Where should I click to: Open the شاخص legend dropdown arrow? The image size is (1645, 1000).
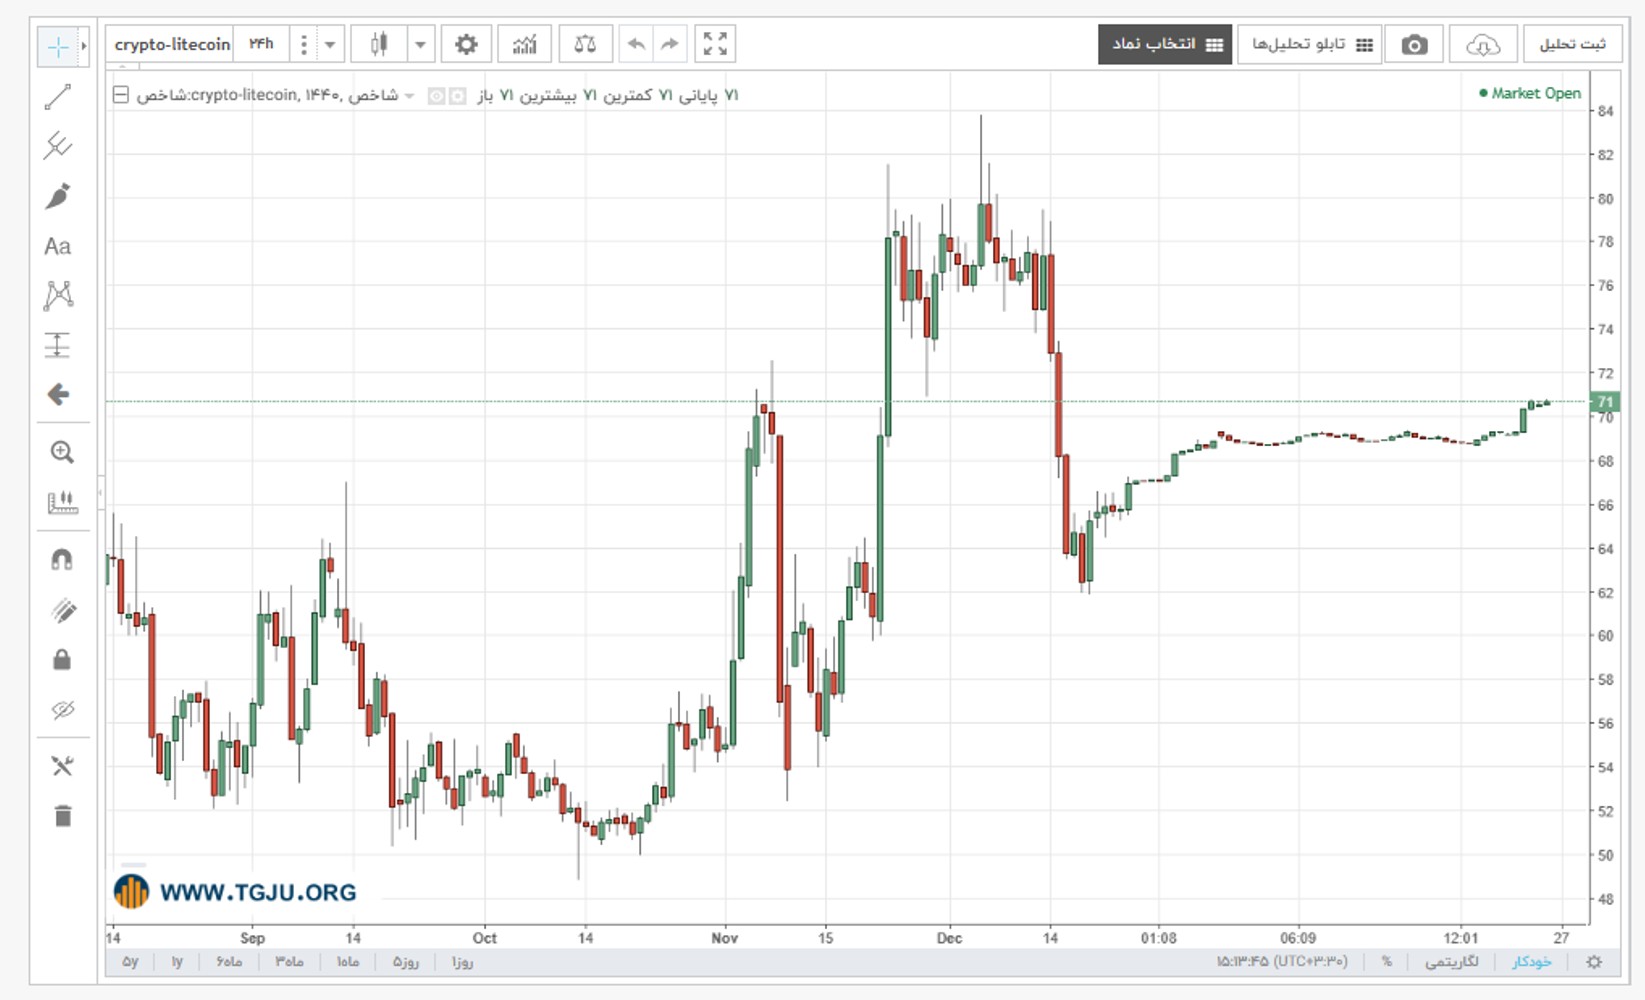coord(409,96)
